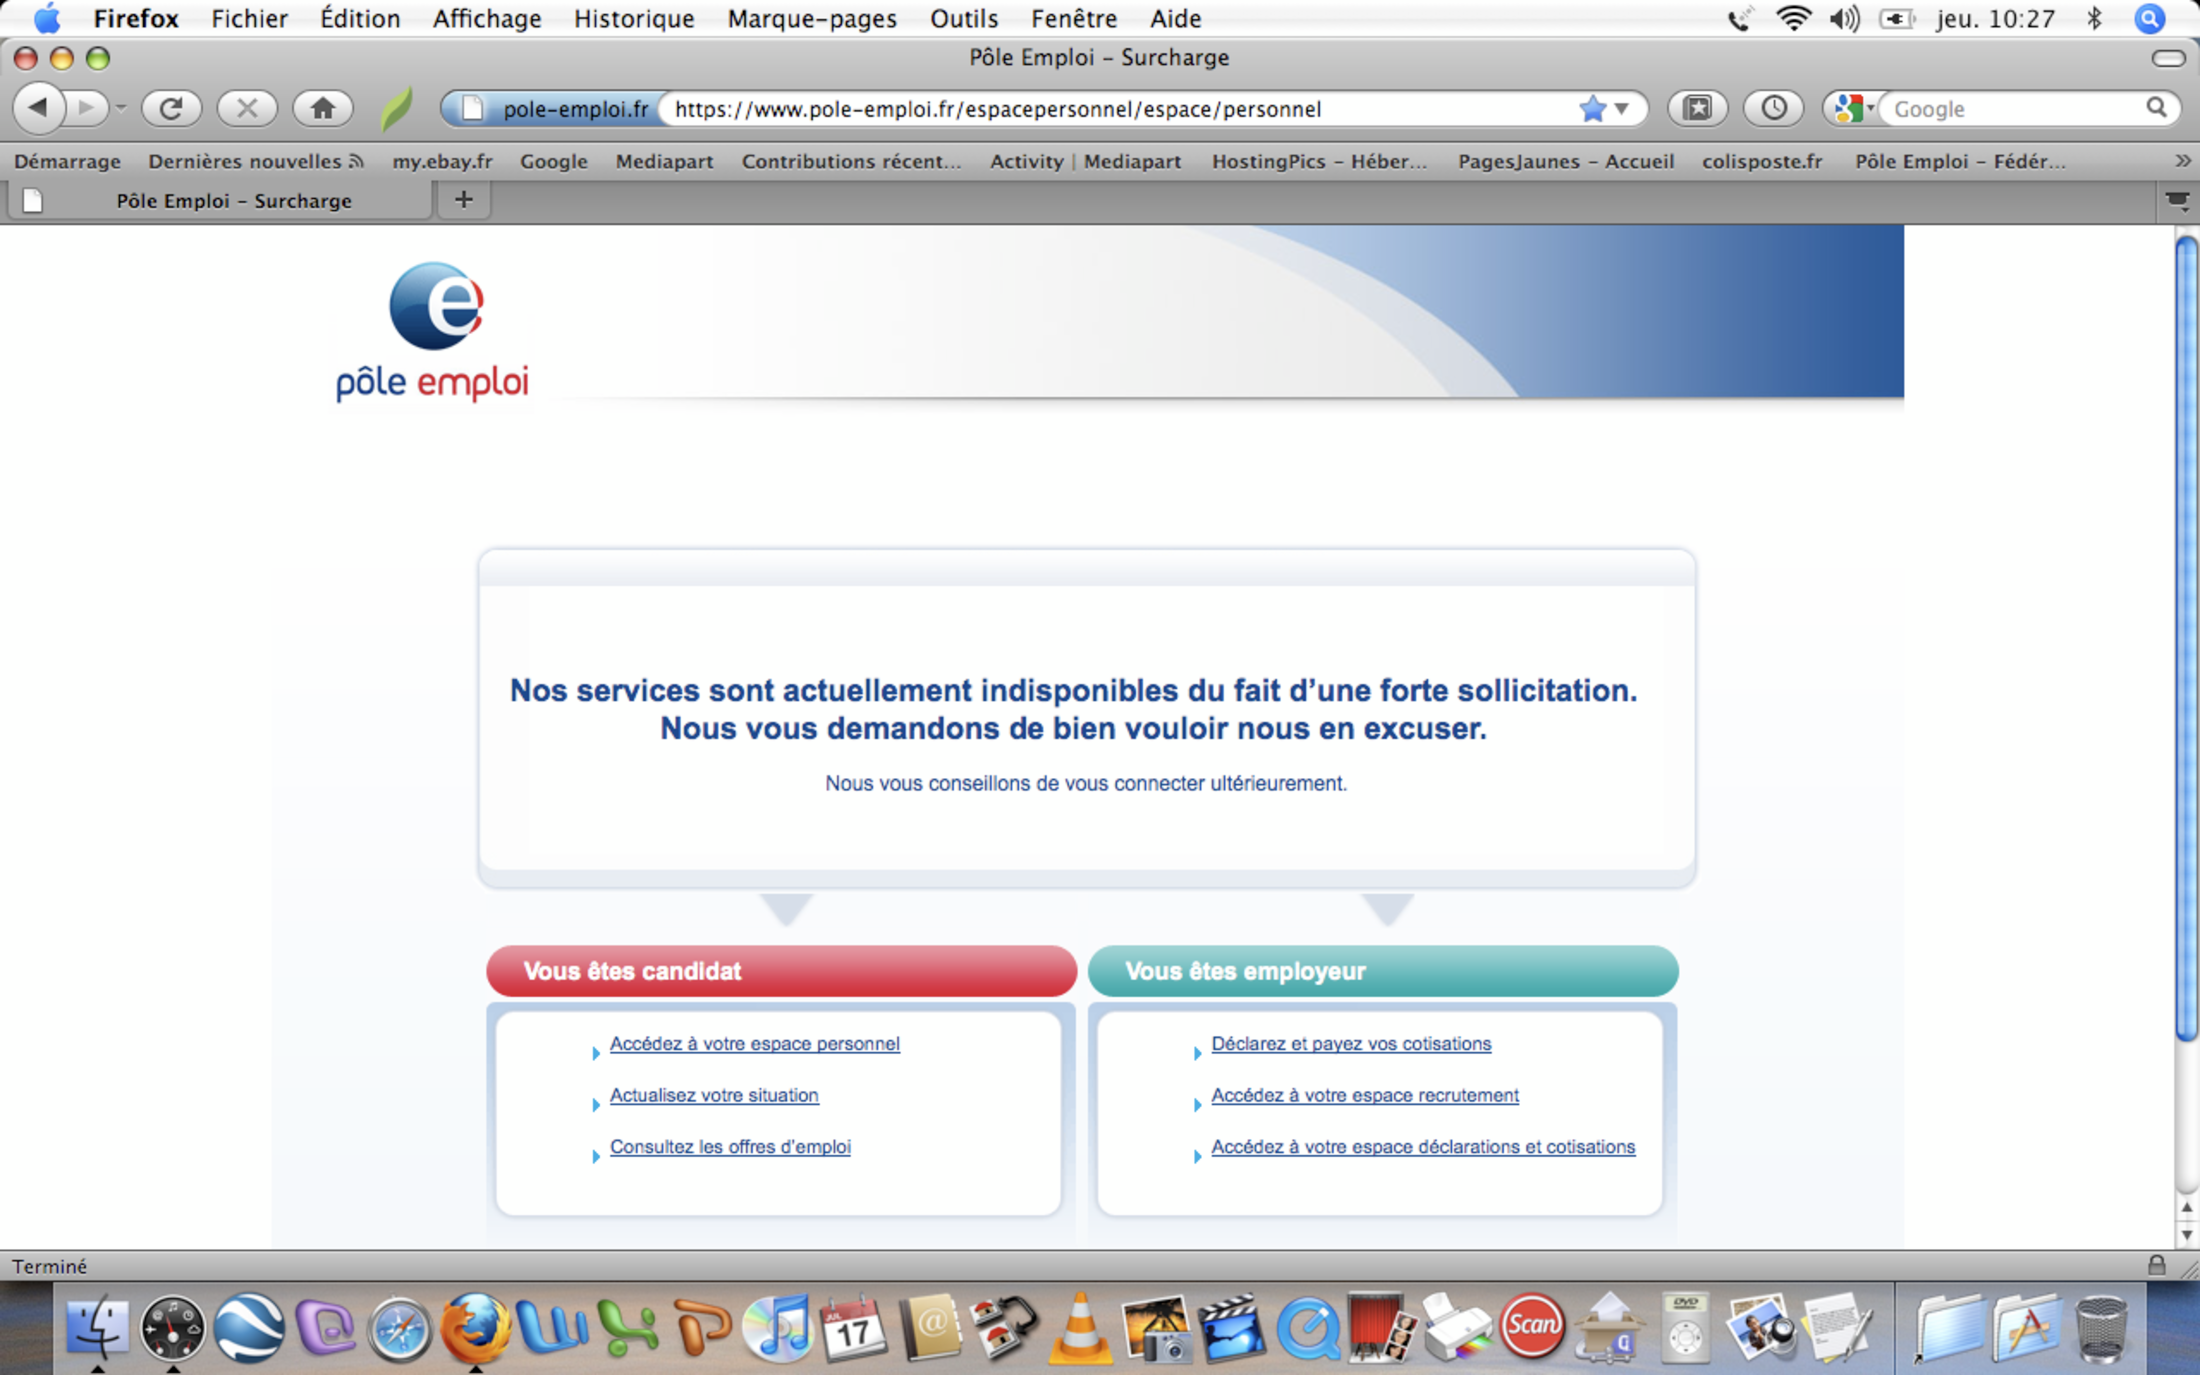Open the home page button
Viewport: 2200px width, 1375px height.
click(x=322, y=108)
